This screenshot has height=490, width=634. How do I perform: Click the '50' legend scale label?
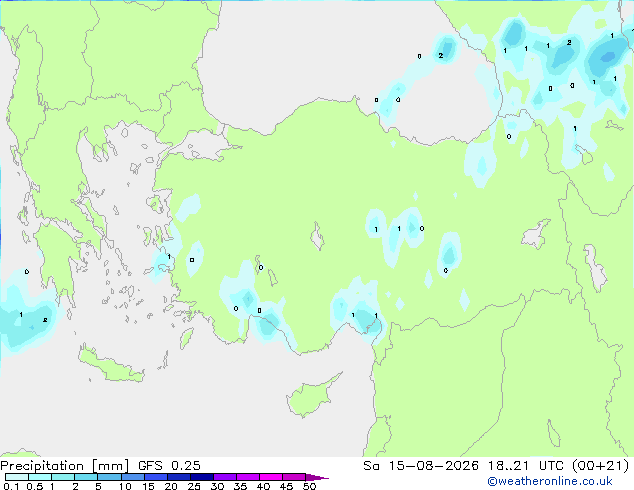point(309,486)
